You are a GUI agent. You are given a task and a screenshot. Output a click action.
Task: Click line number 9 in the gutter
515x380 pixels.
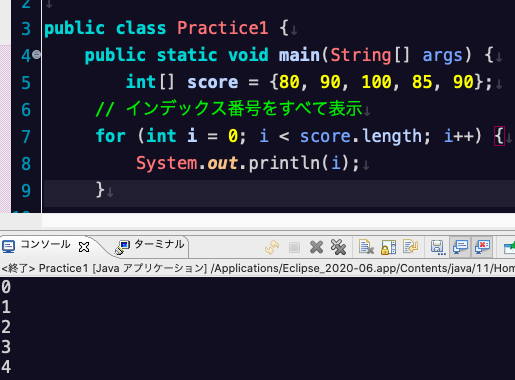pyautogui.click(x=26, y=191)
